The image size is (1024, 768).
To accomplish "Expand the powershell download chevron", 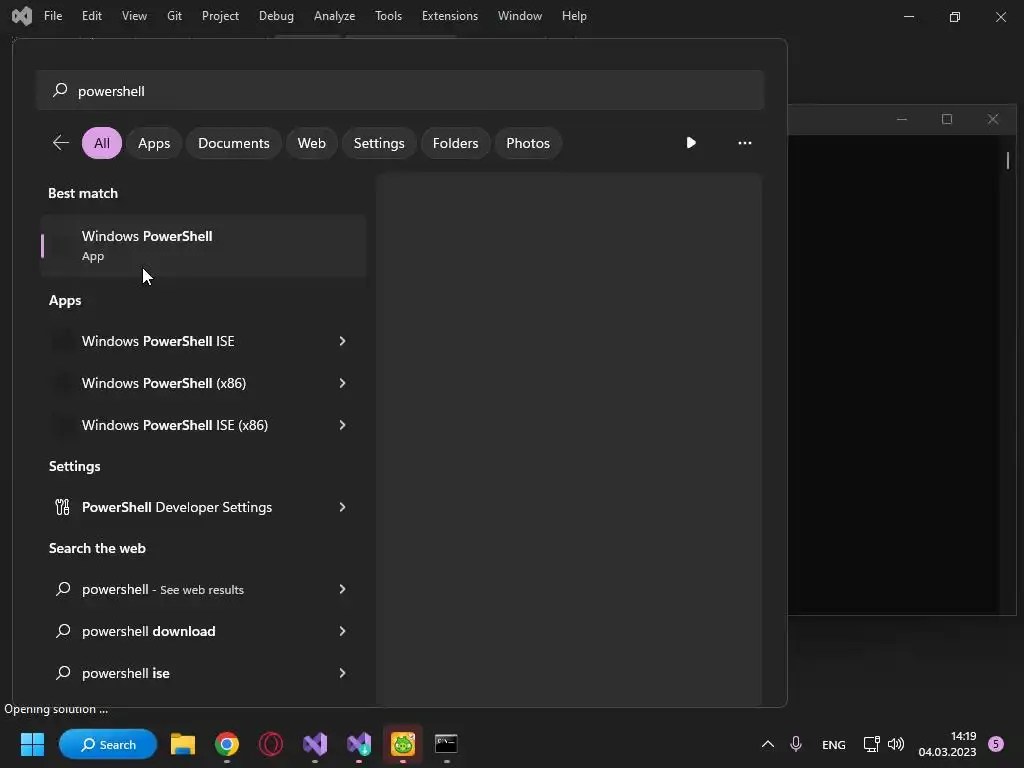I will pyautogui.click(x=342, y=631).
